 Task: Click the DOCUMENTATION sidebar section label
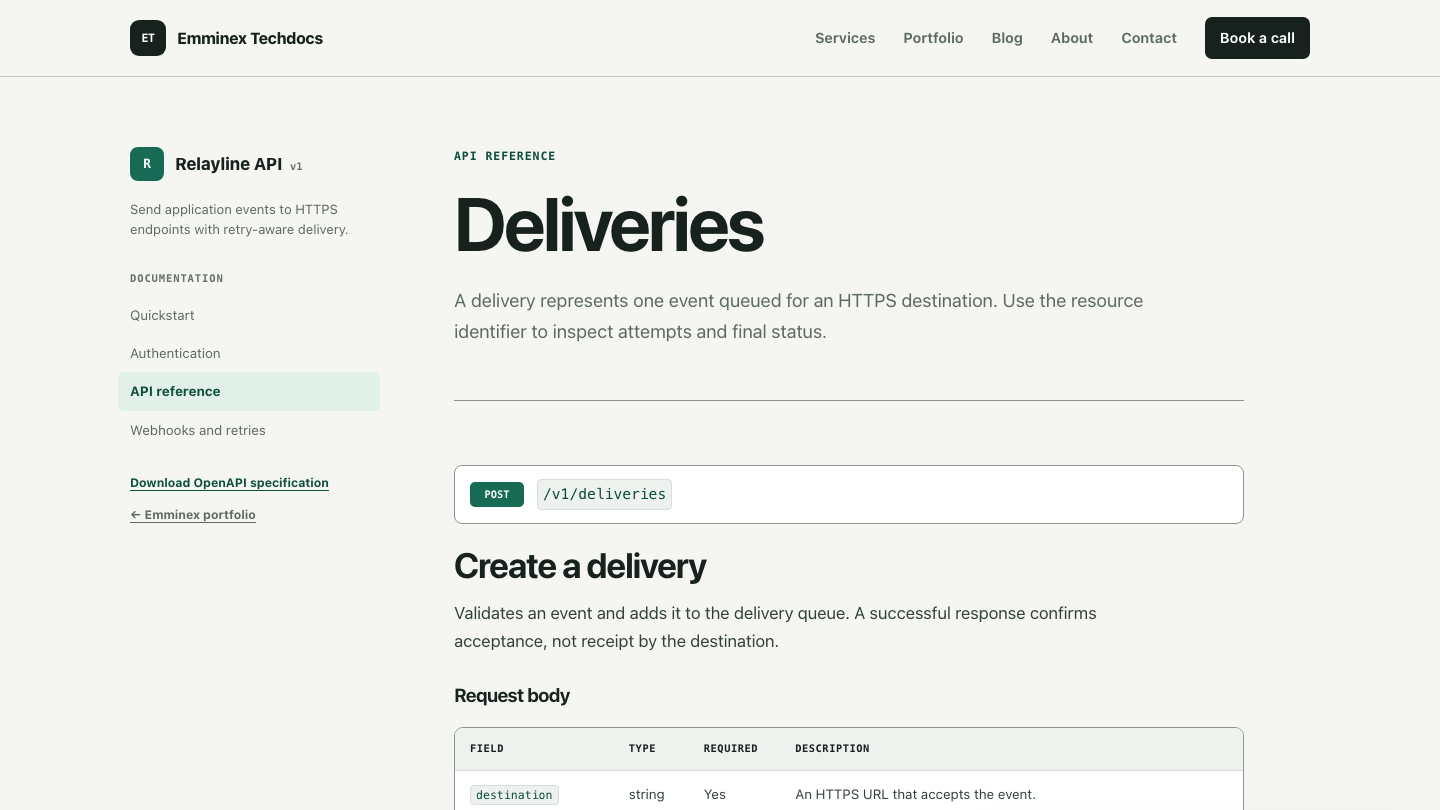coord(177,278)
